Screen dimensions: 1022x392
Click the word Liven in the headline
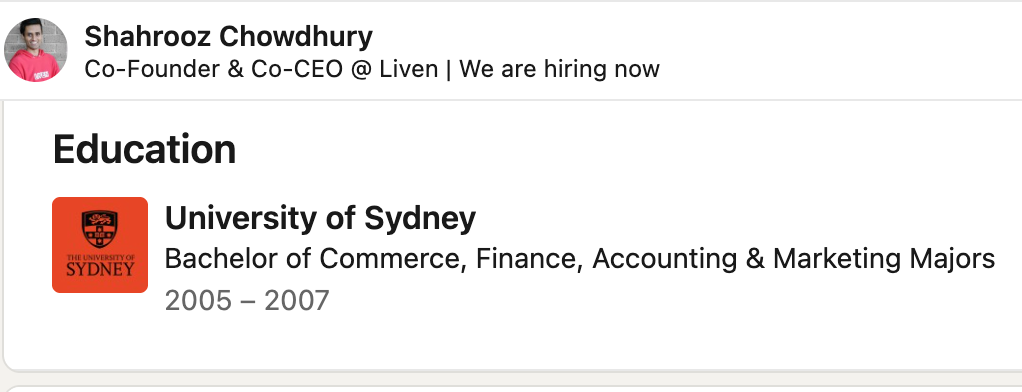tap(409, 69)
